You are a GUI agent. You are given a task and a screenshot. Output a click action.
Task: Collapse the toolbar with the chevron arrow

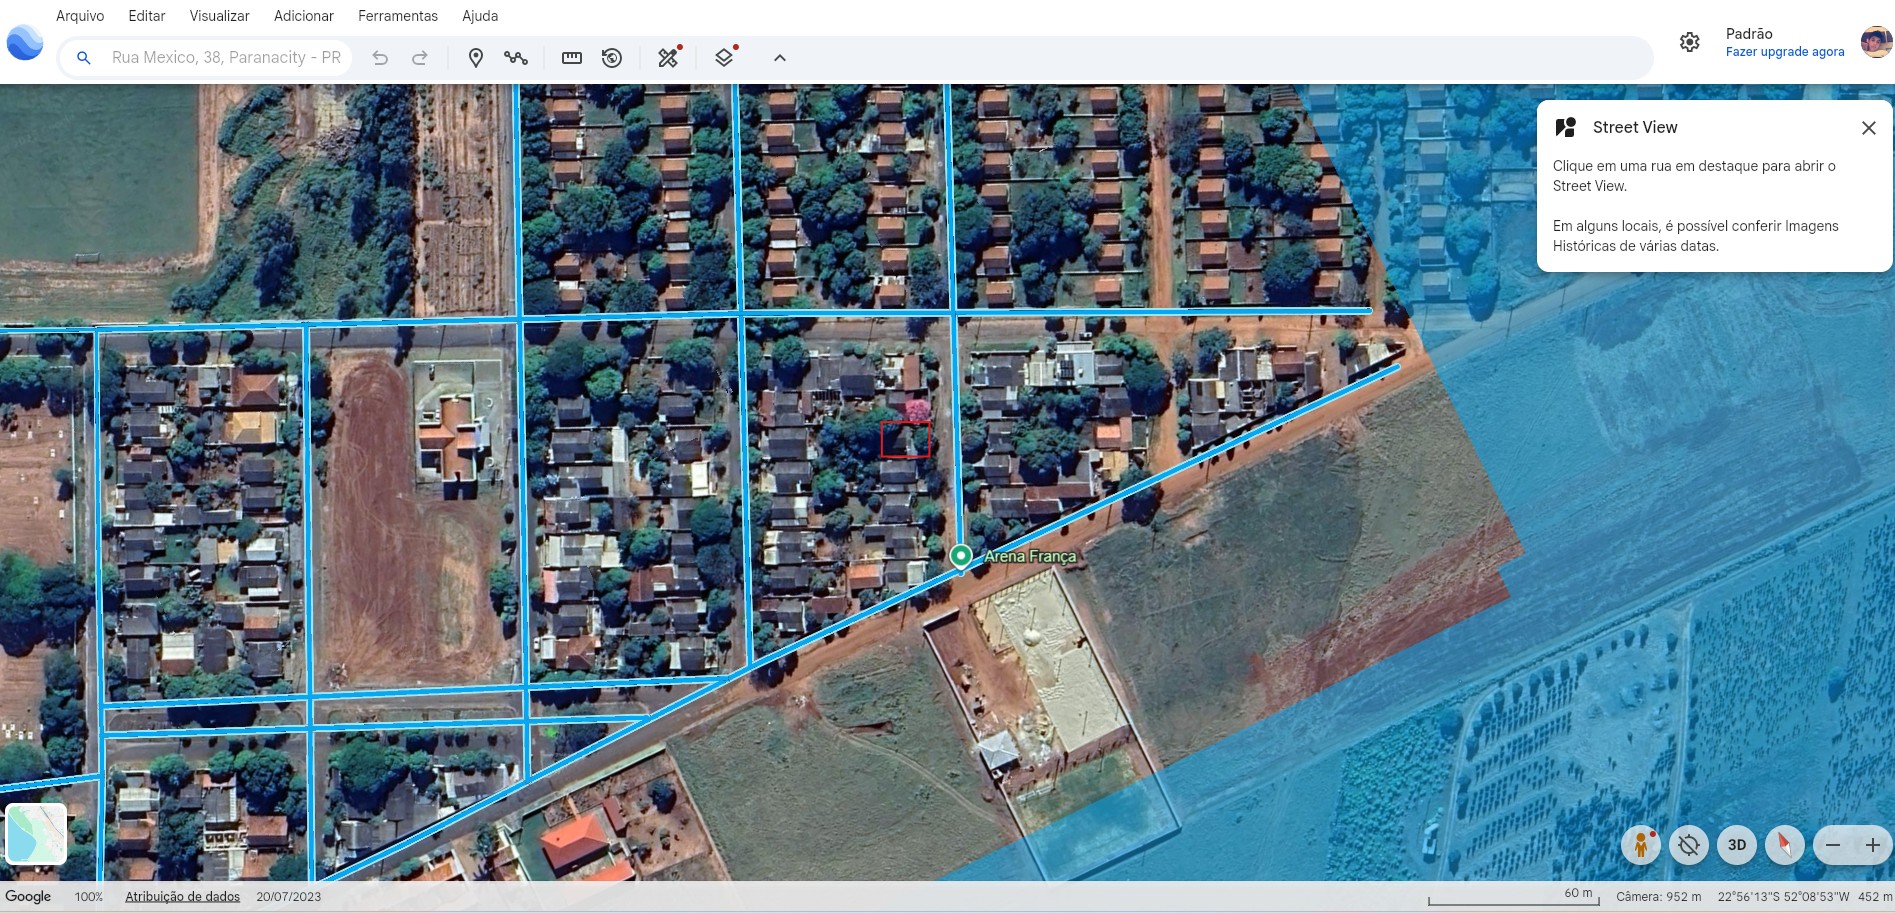pyautogui.click(x=780, y=58)
